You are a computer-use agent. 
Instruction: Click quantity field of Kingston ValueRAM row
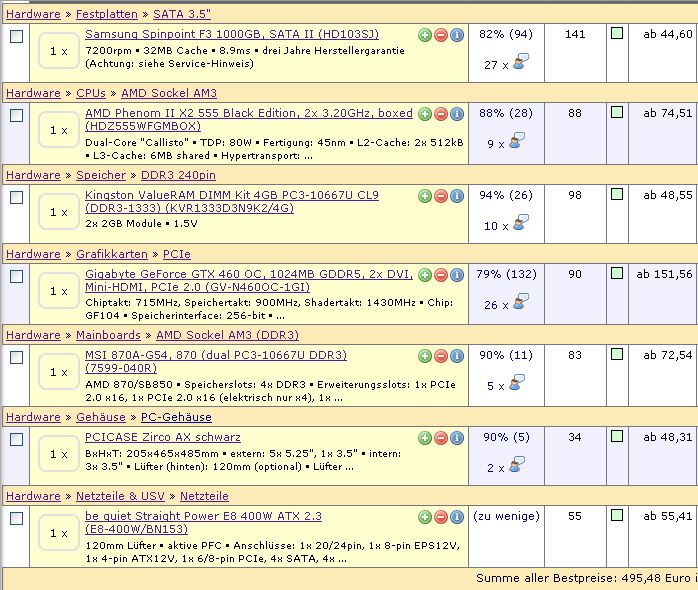(59, 211)
